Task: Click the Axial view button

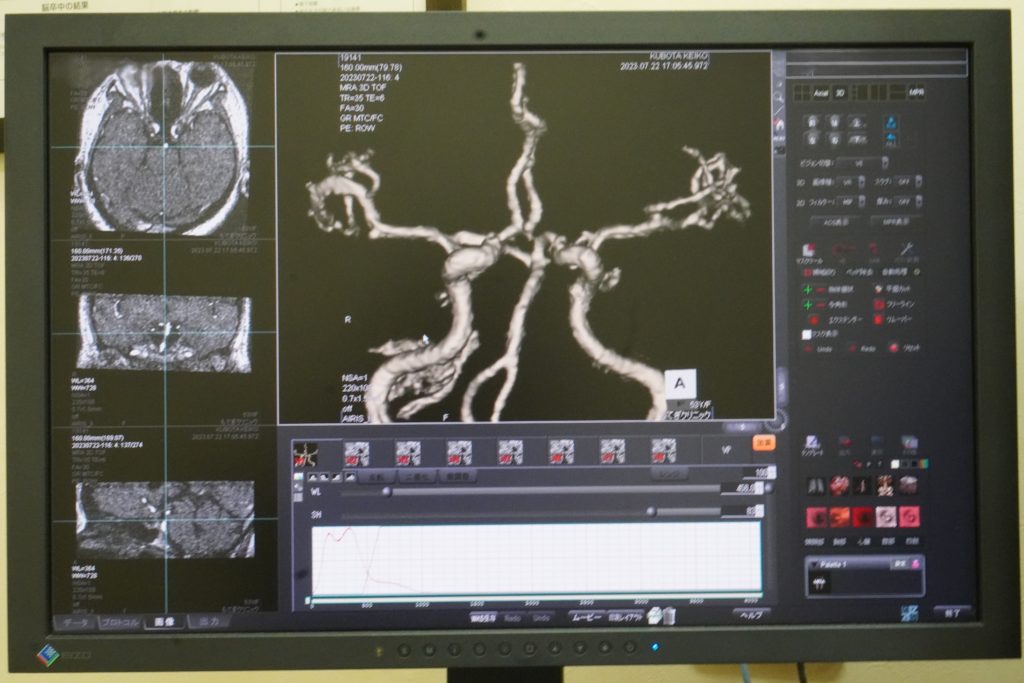Action: tap(821, 92)
